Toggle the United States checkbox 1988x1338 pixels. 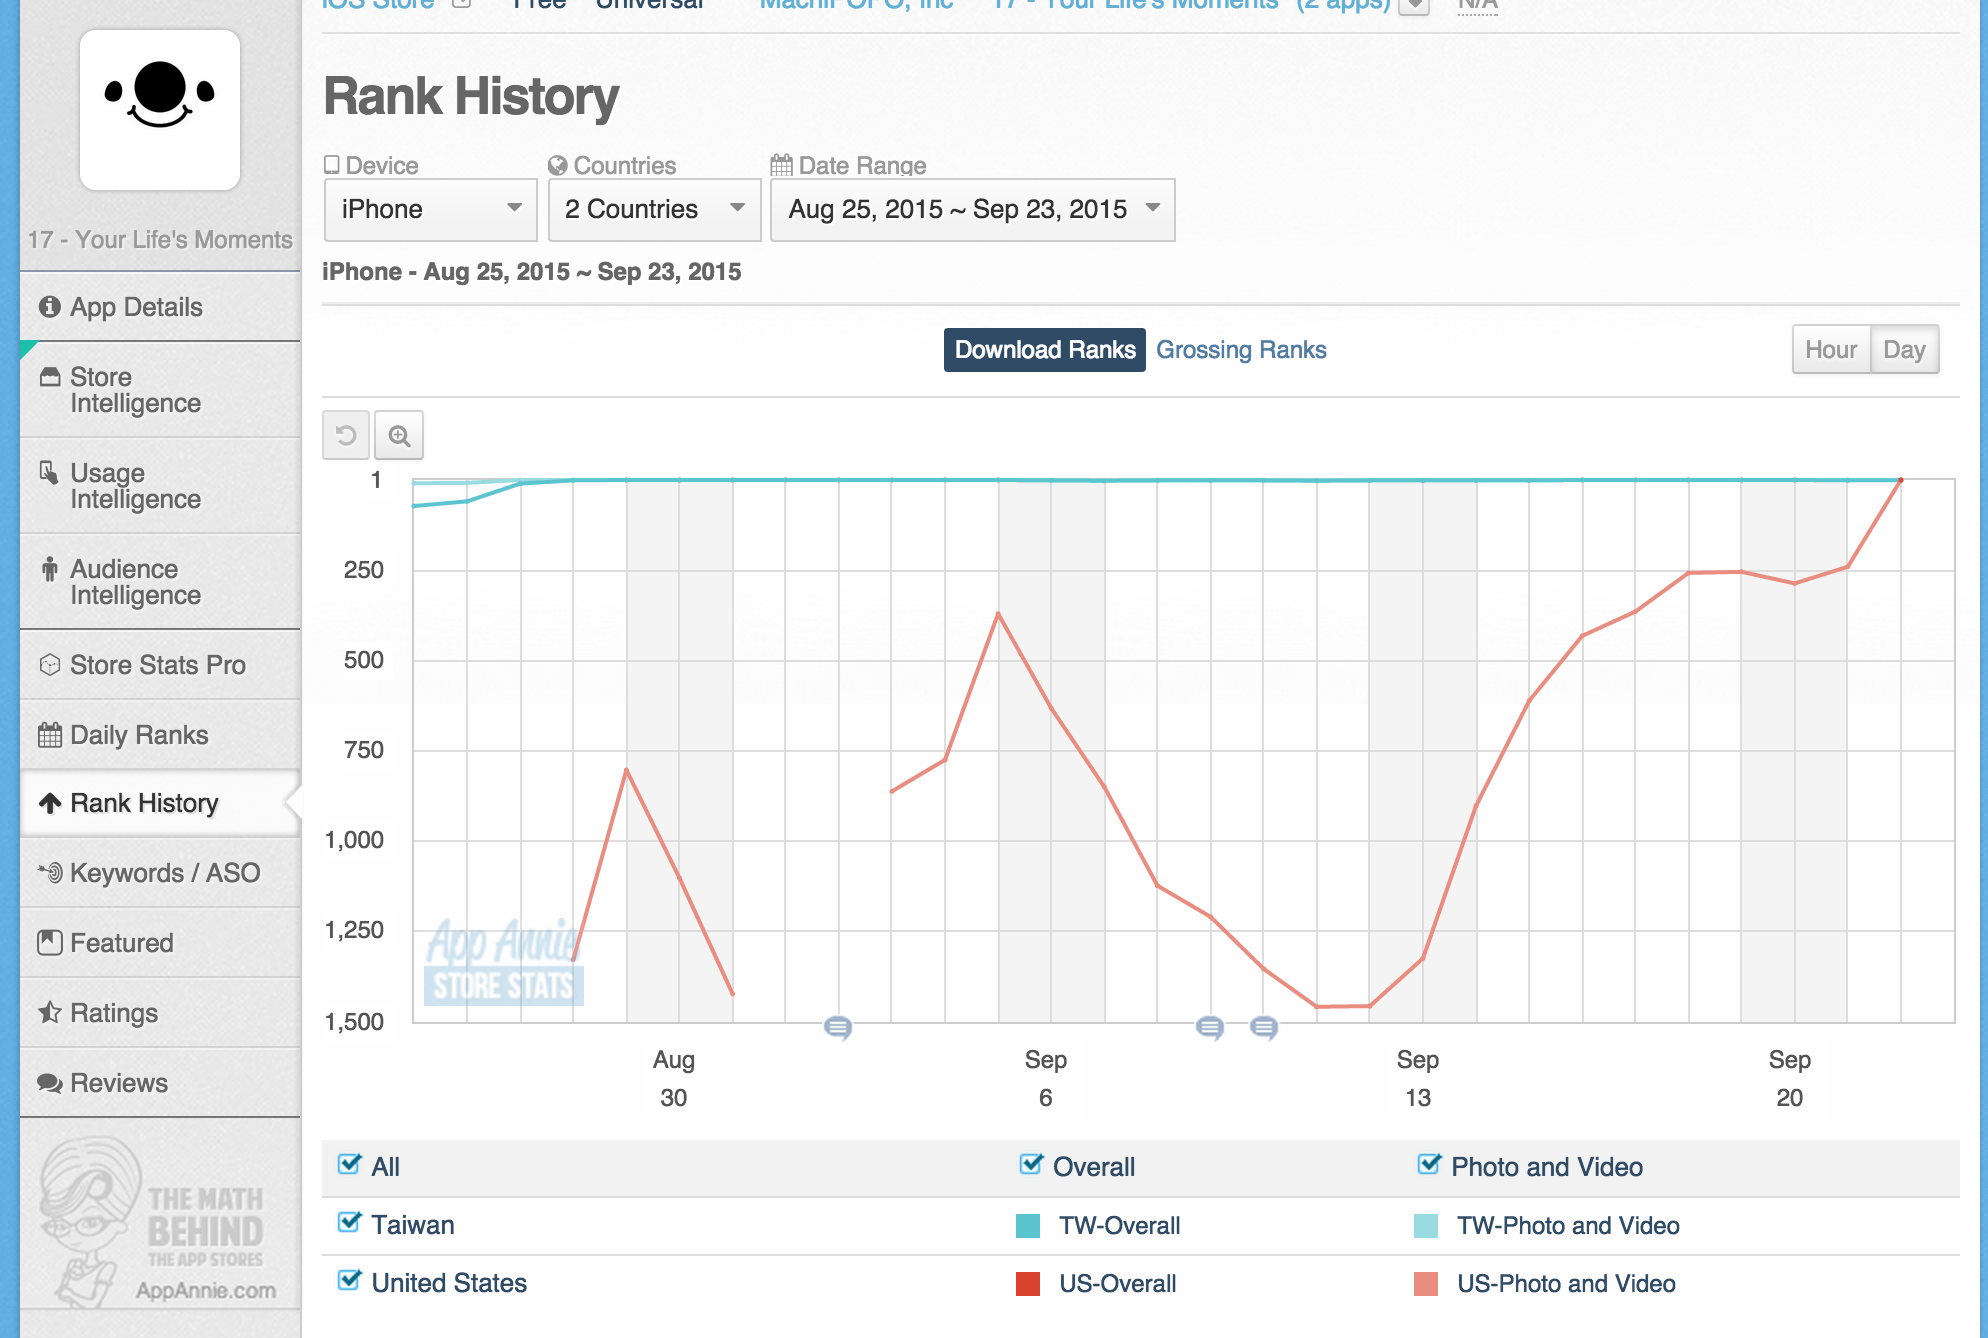pos(349,1281)
